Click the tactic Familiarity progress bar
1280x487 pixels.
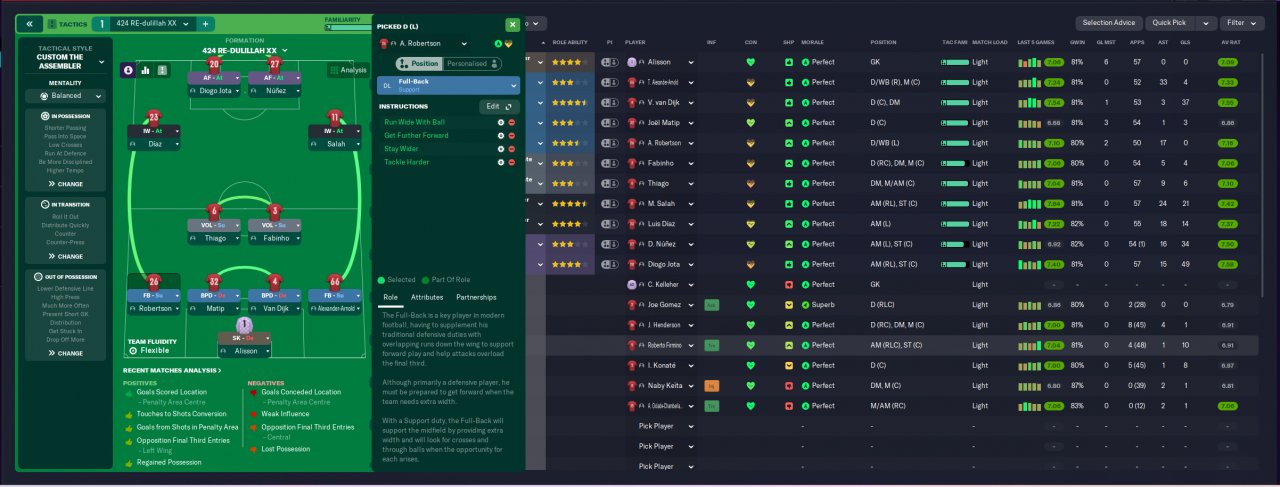(346, 28)
